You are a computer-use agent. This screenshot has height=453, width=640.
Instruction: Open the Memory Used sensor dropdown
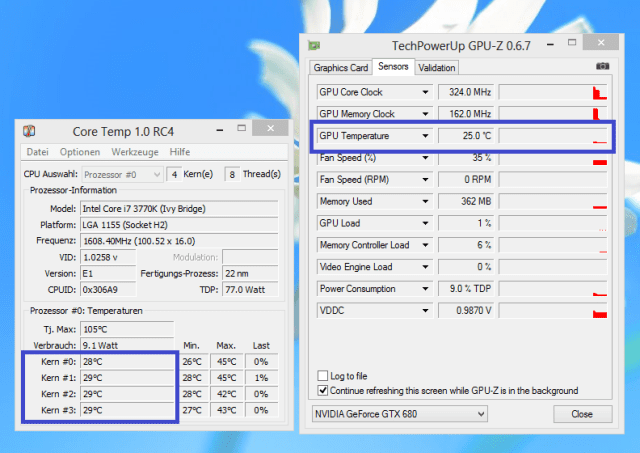click(425, 201)
